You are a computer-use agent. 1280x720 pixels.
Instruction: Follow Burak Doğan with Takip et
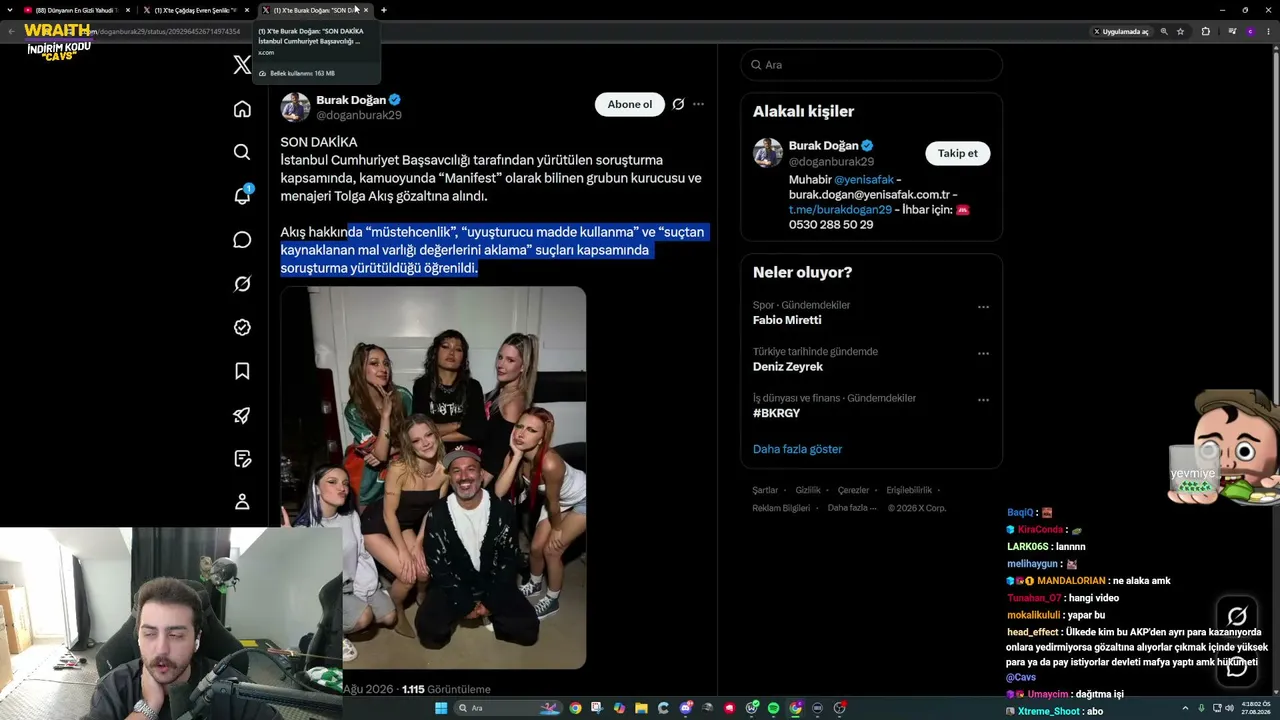pos(958,153)
